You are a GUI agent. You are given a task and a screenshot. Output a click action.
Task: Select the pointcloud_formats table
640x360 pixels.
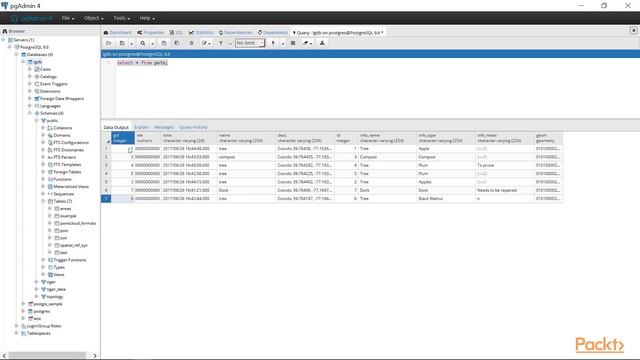78,223
